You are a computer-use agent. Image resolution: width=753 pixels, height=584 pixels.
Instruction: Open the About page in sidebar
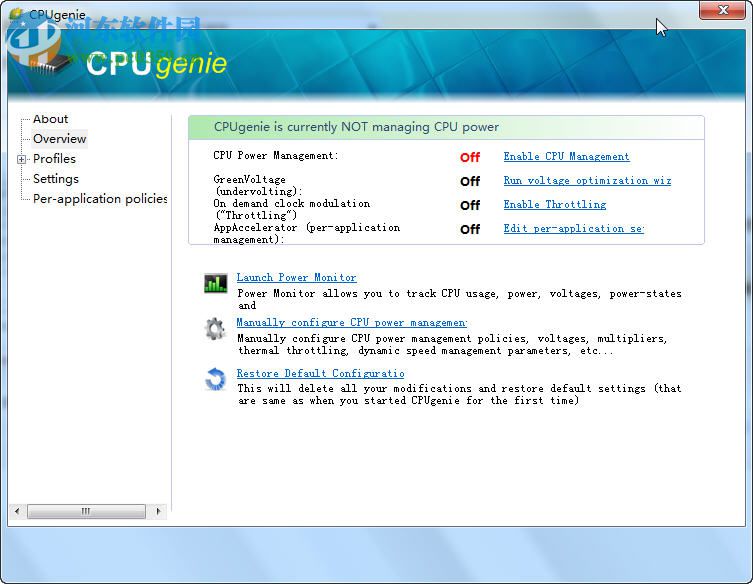point(50,119)
